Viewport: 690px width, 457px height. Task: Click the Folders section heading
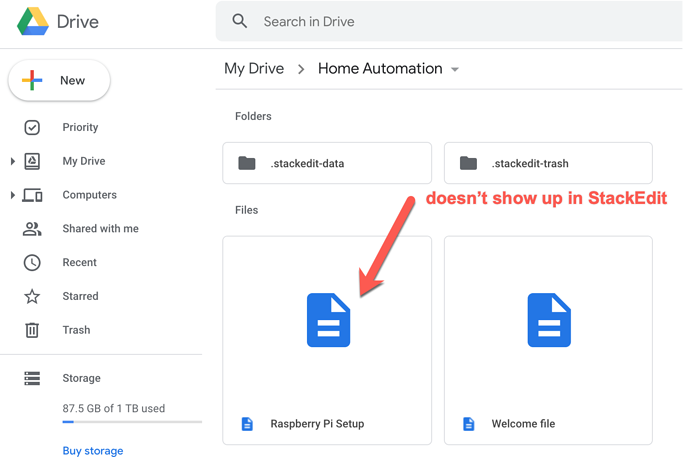[253, 116]
